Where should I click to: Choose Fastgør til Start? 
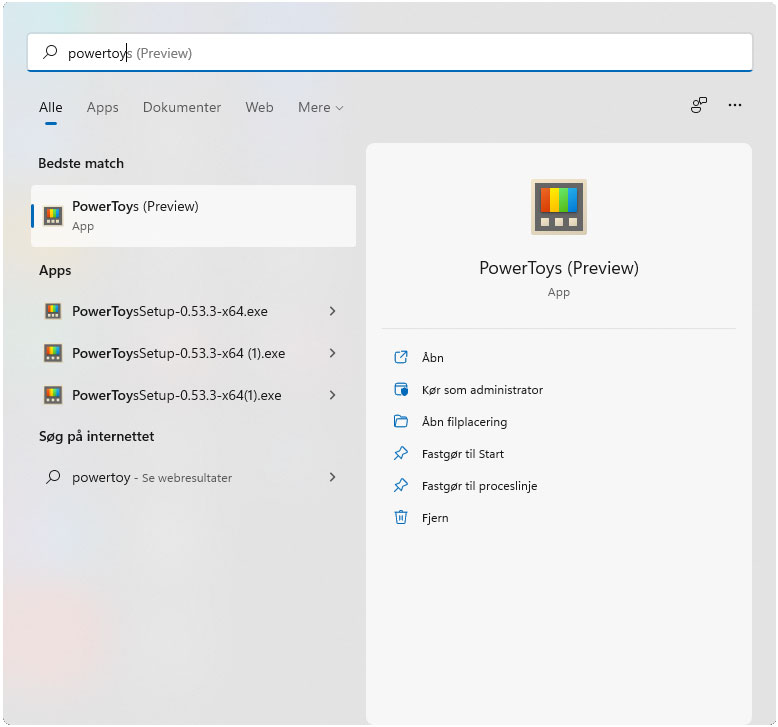pyautogui.click(x=463, y=454)
